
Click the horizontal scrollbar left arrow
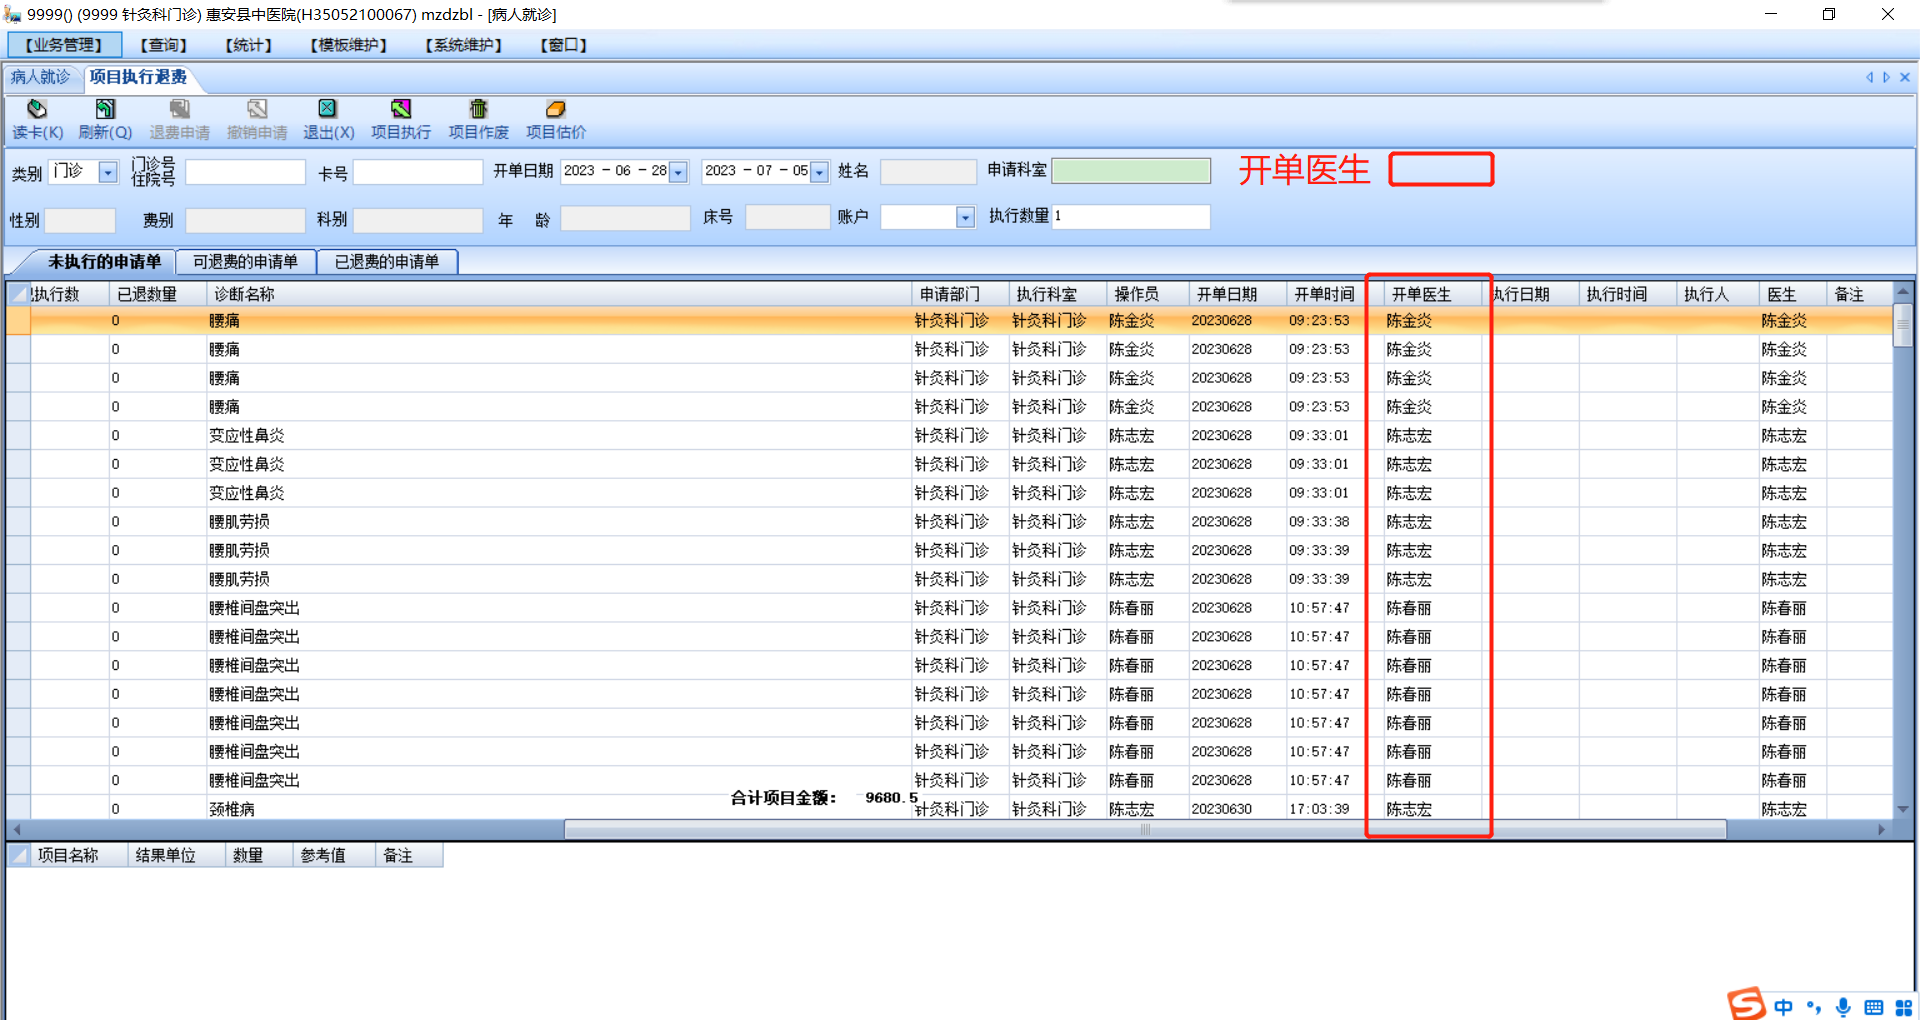point(16,829)
